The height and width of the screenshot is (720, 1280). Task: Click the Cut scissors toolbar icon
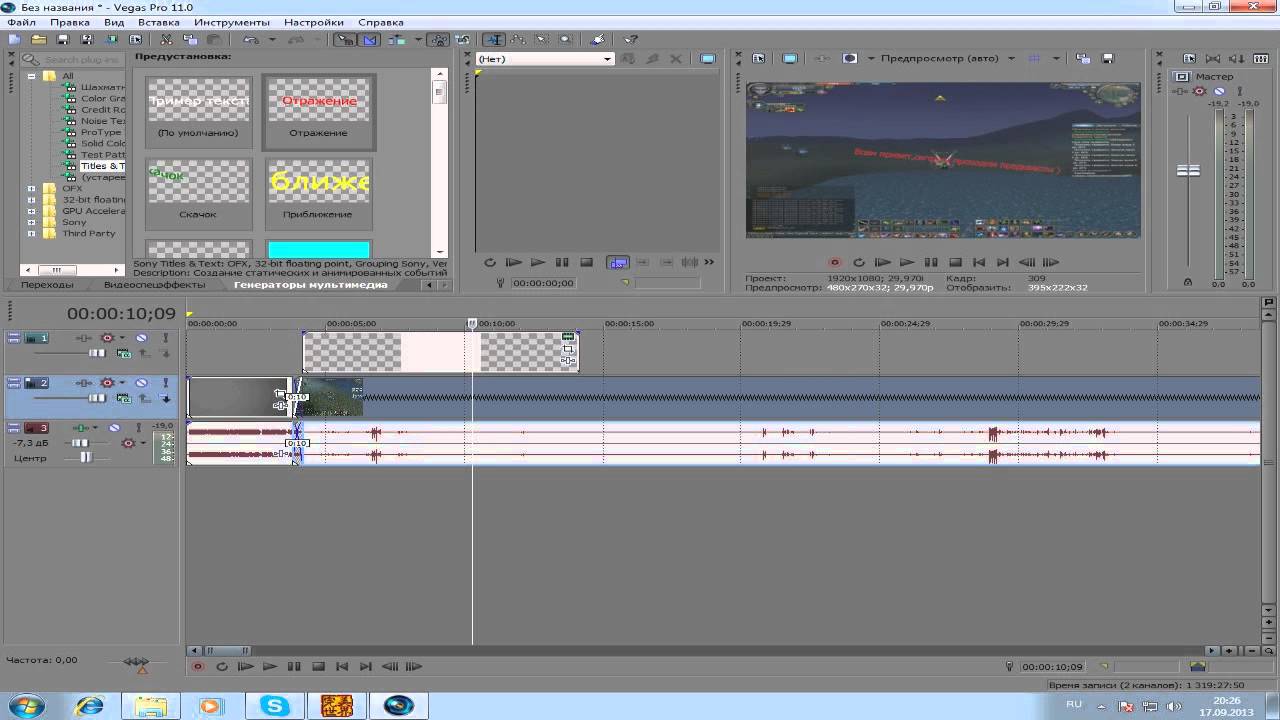click(166, 40)
